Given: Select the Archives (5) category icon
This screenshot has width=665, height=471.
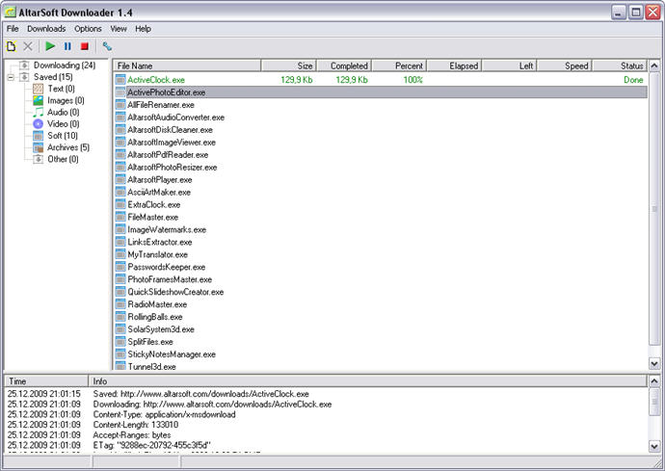Looking at the screenshot, I should click(38, 148).
